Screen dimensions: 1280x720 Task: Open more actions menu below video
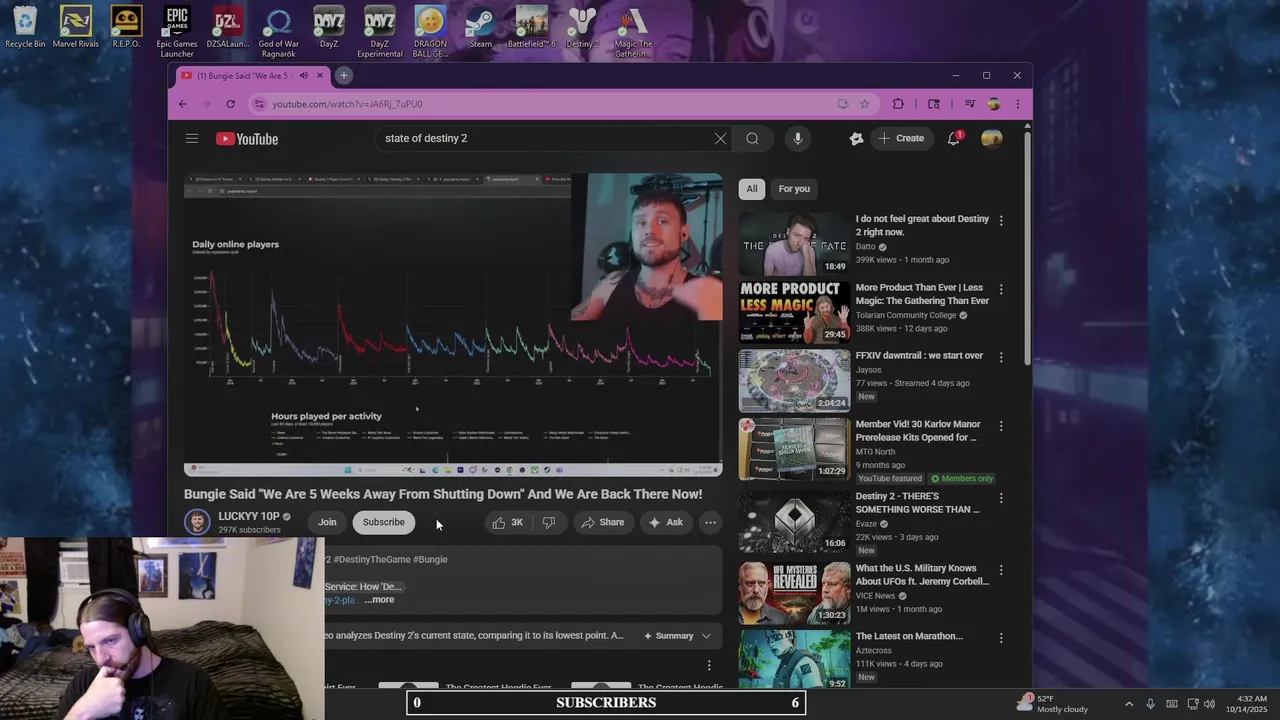[710, 522]
